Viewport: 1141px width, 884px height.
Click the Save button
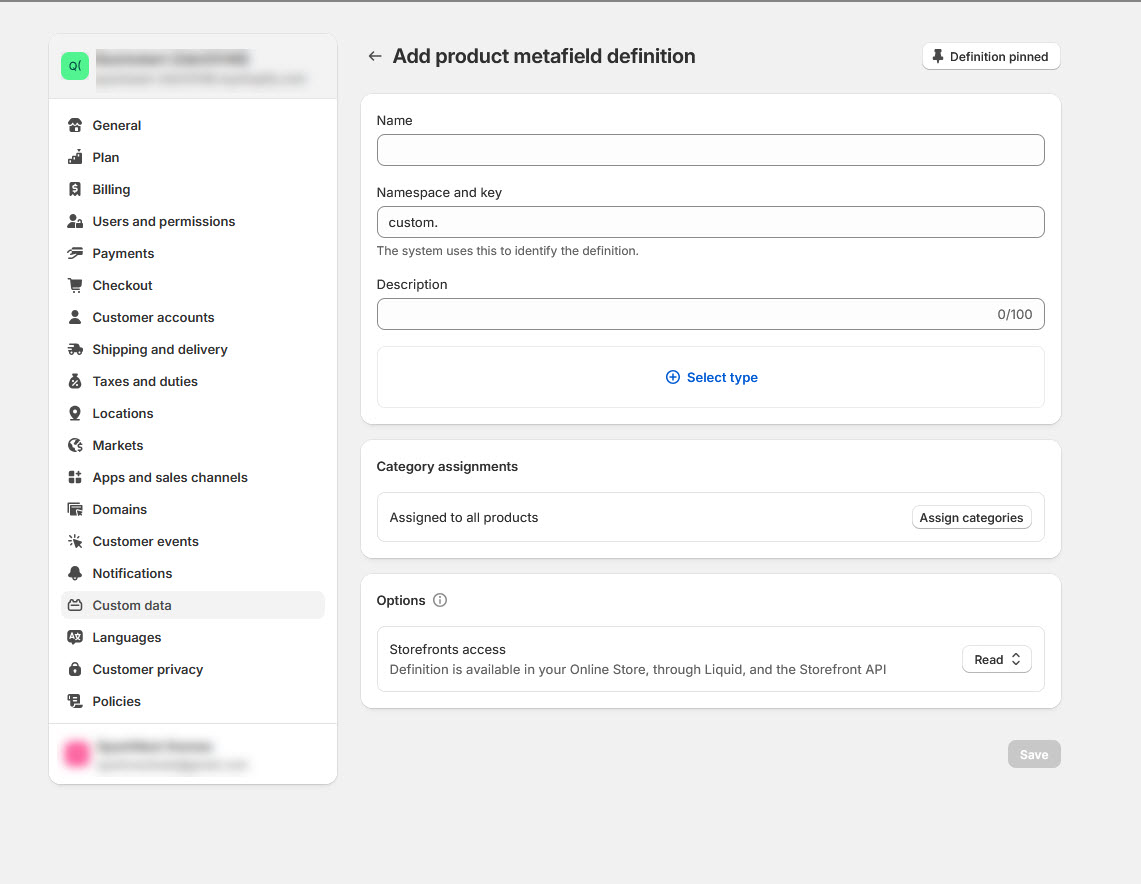(x=1033, y=755)
